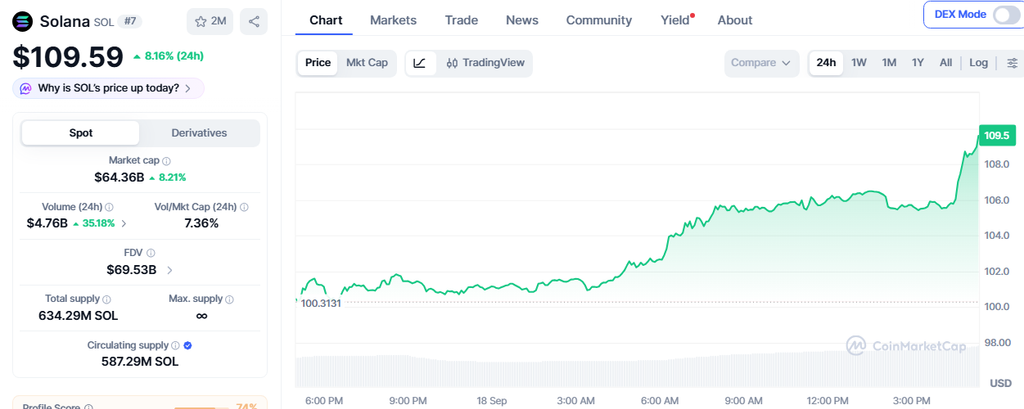
Task: Open chart settings sliders icon
Action: point(1012,63)
